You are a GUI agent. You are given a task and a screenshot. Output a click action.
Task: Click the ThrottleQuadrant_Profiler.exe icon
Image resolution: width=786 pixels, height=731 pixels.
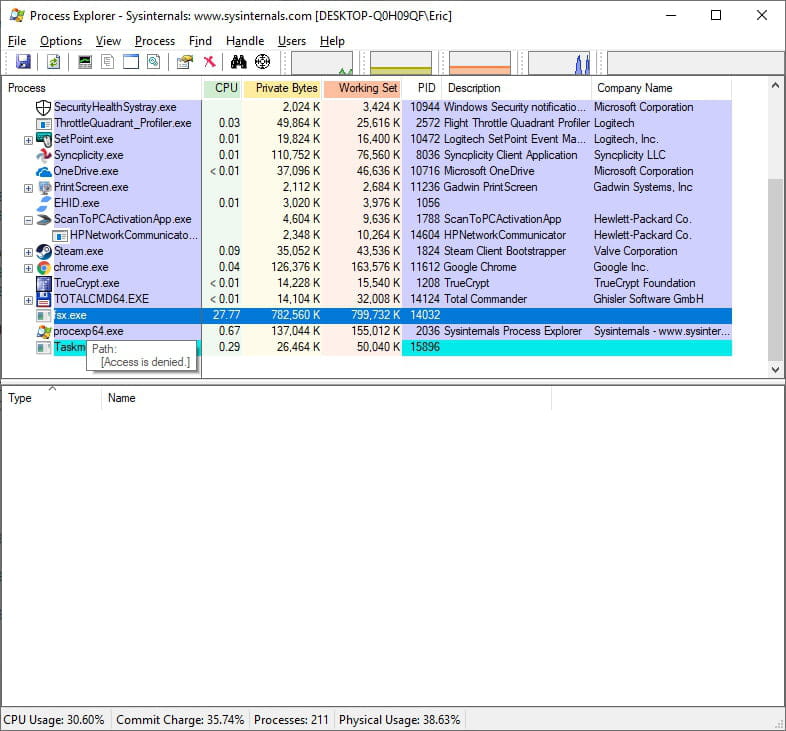pos(44,123)
